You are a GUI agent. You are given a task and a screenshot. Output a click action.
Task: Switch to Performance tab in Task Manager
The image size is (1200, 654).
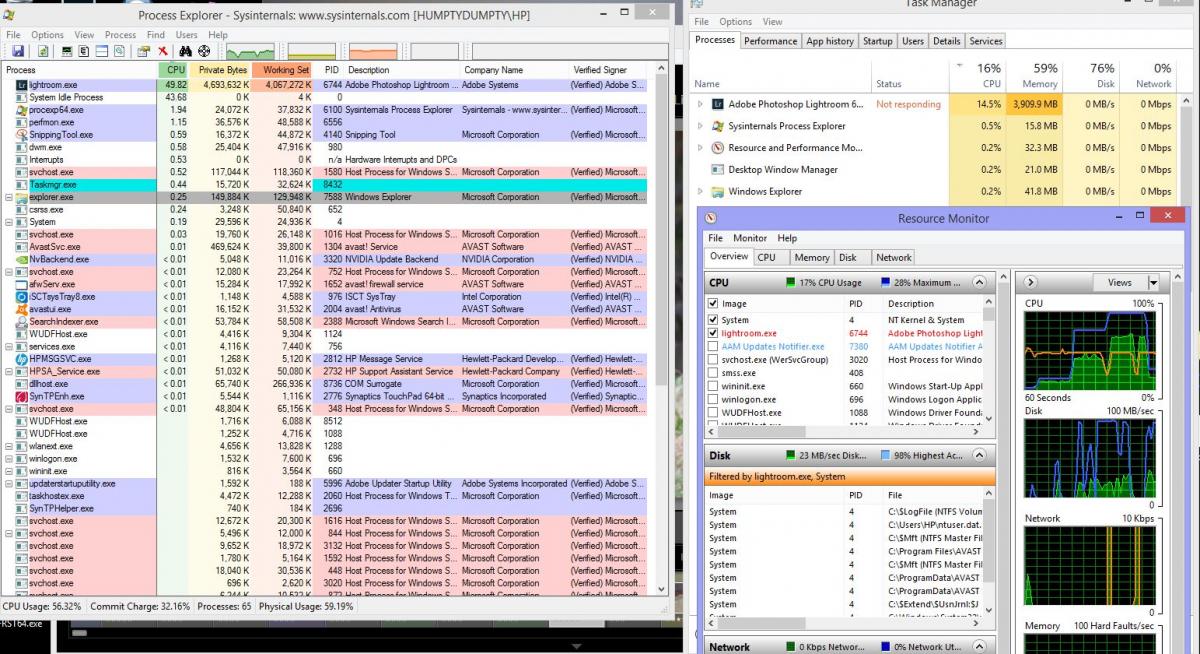click(x=771, y=41)
